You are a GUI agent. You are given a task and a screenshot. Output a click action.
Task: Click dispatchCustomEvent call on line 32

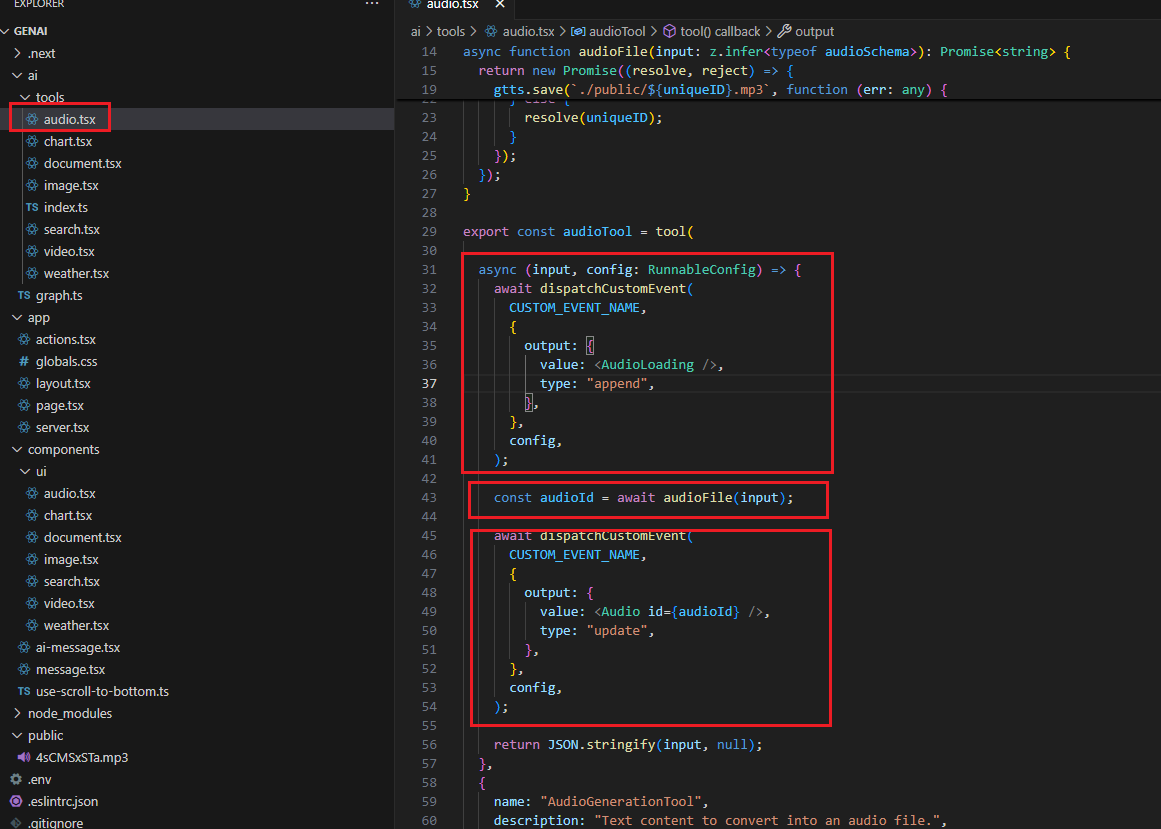tap(612, 289)
